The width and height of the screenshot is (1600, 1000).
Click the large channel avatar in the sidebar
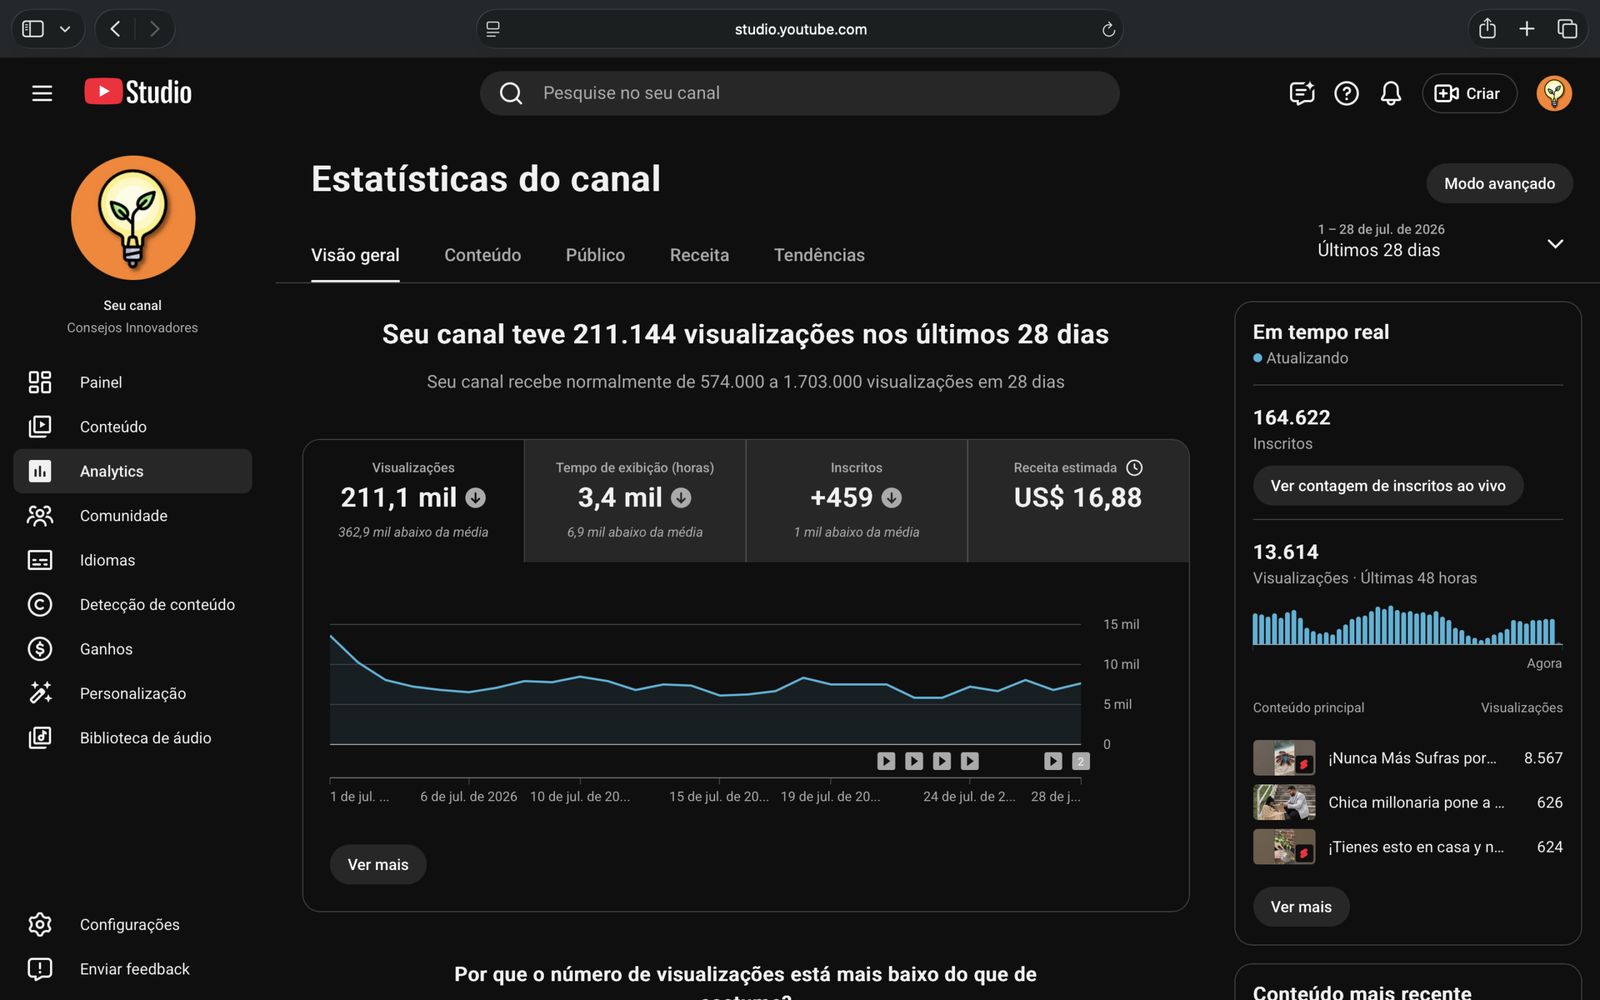(x=133, y=218)
